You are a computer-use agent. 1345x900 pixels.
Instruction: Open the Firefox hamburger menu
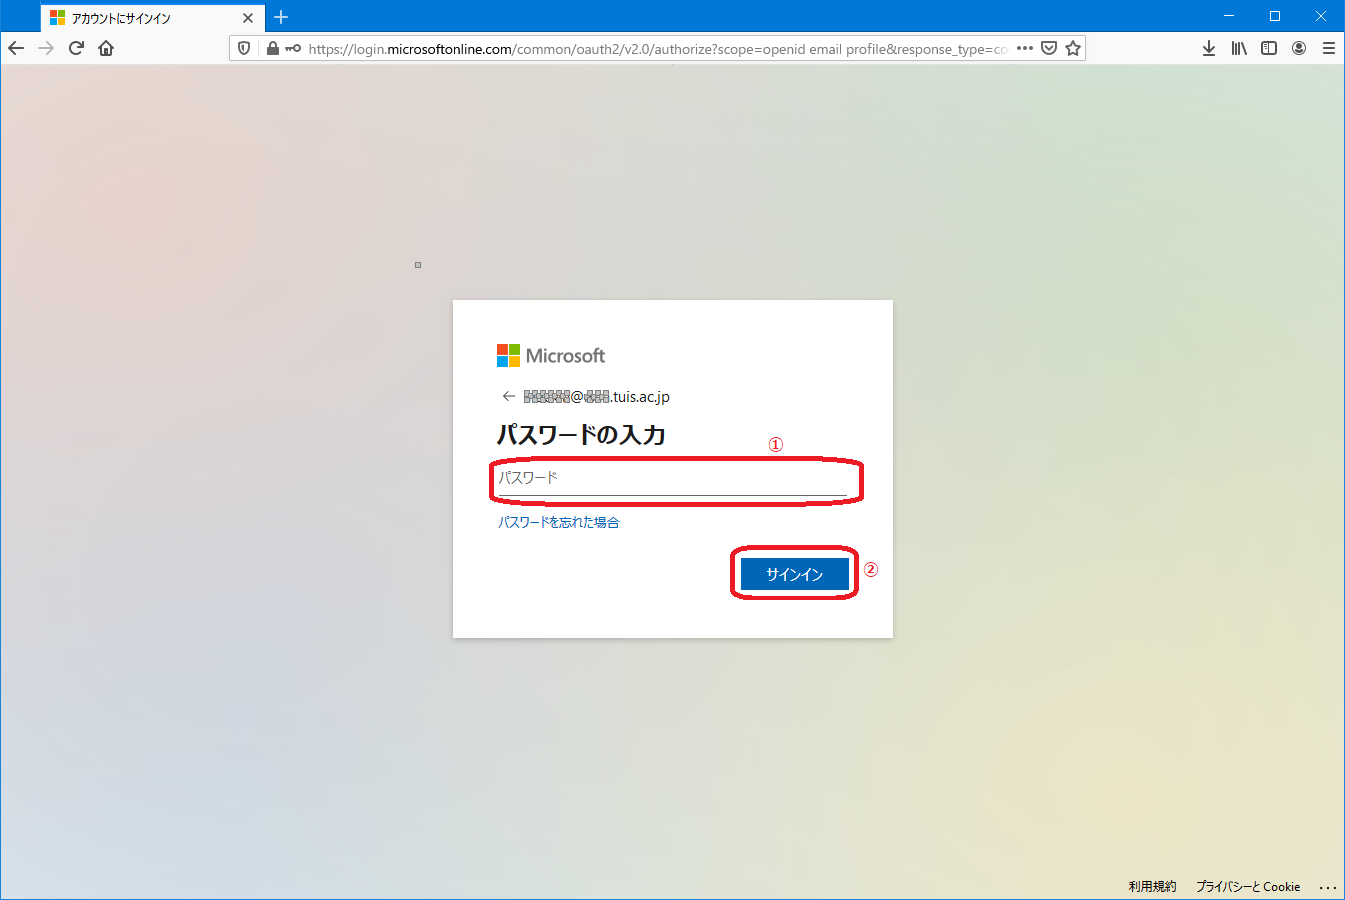[x=1329, y=48]
